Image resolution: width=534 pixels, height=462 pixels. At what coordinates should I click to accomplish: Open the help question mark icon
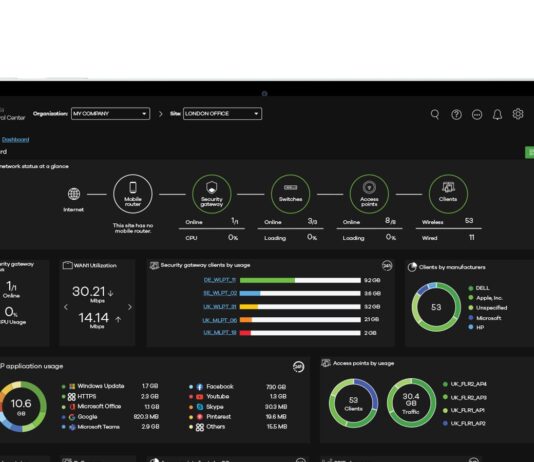456,114
